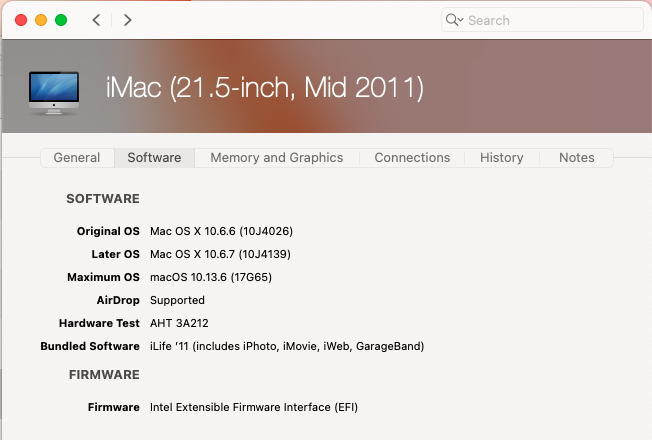View the History tab

[501, 158]
